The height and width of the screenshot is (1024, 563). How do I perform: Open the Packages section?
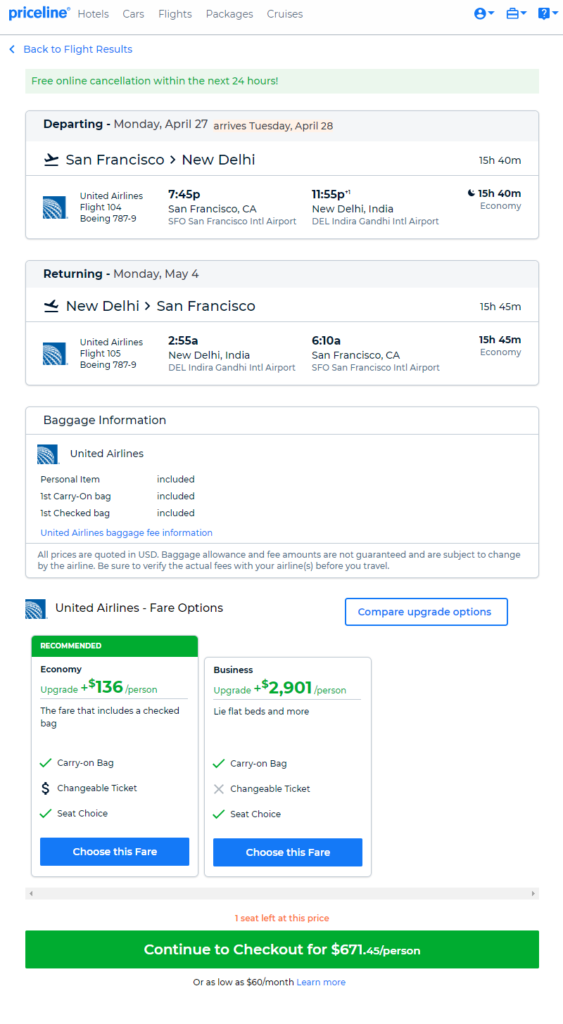tap(229, 14)
